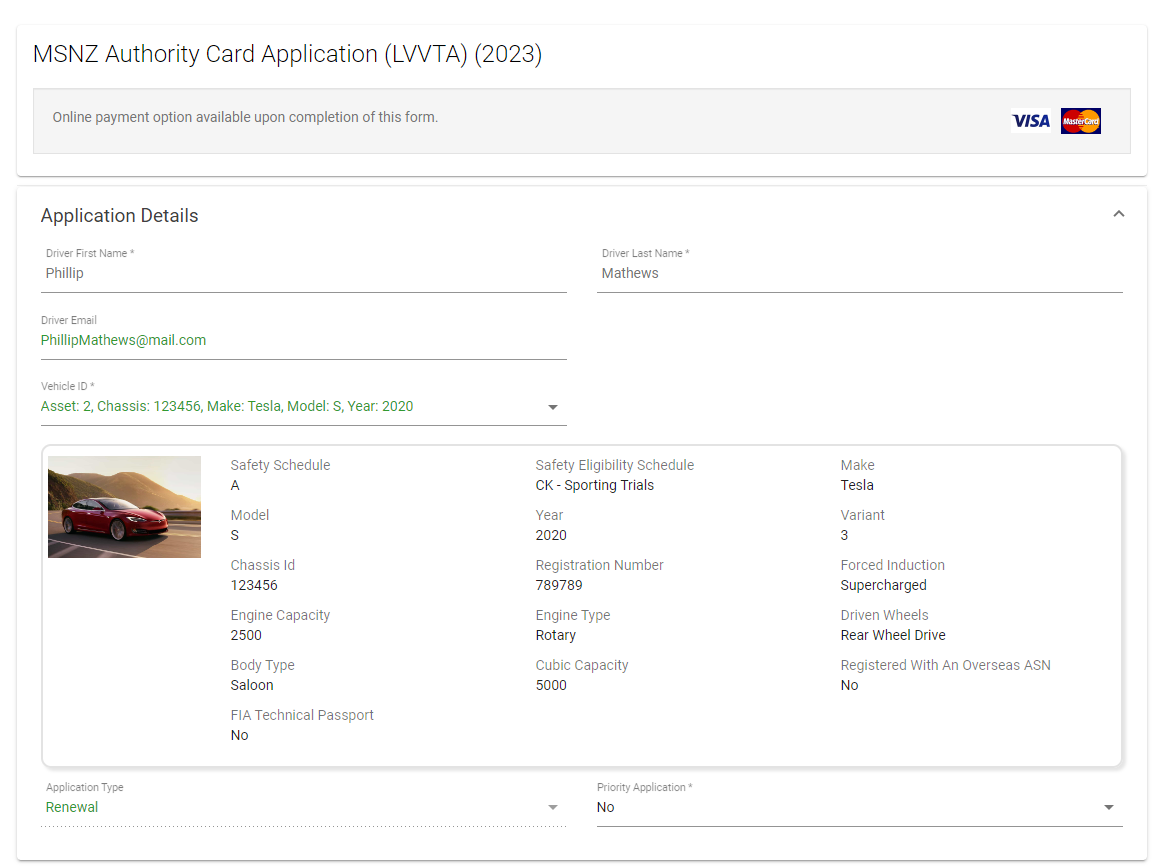Click the Registered With An Overseas ASN value
Screen dimensions: 1165x868
click(x=849, y=685)
